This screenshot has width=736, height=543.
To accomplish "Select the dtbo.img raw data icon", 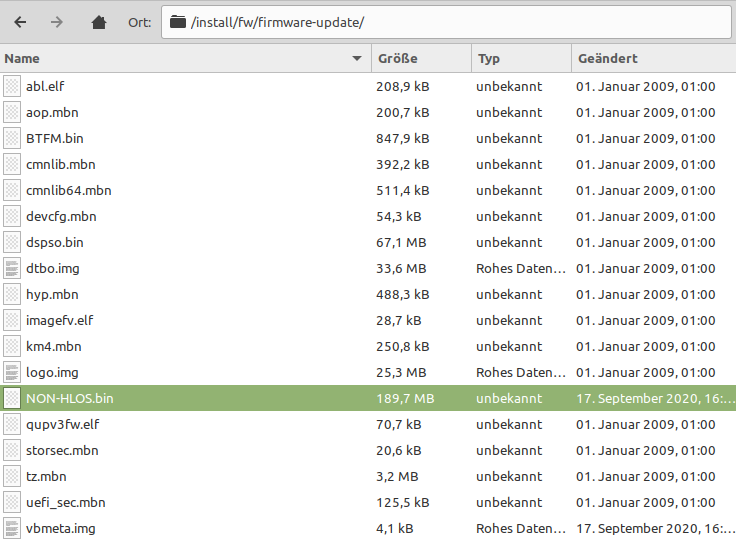I will (12, 268).
